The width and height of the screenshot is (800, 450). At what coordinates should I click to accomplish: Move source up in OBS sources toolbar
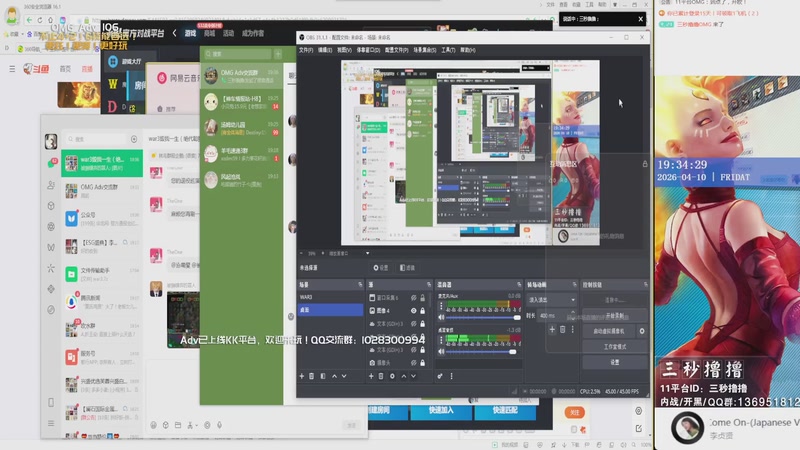(x=404, y=377)
